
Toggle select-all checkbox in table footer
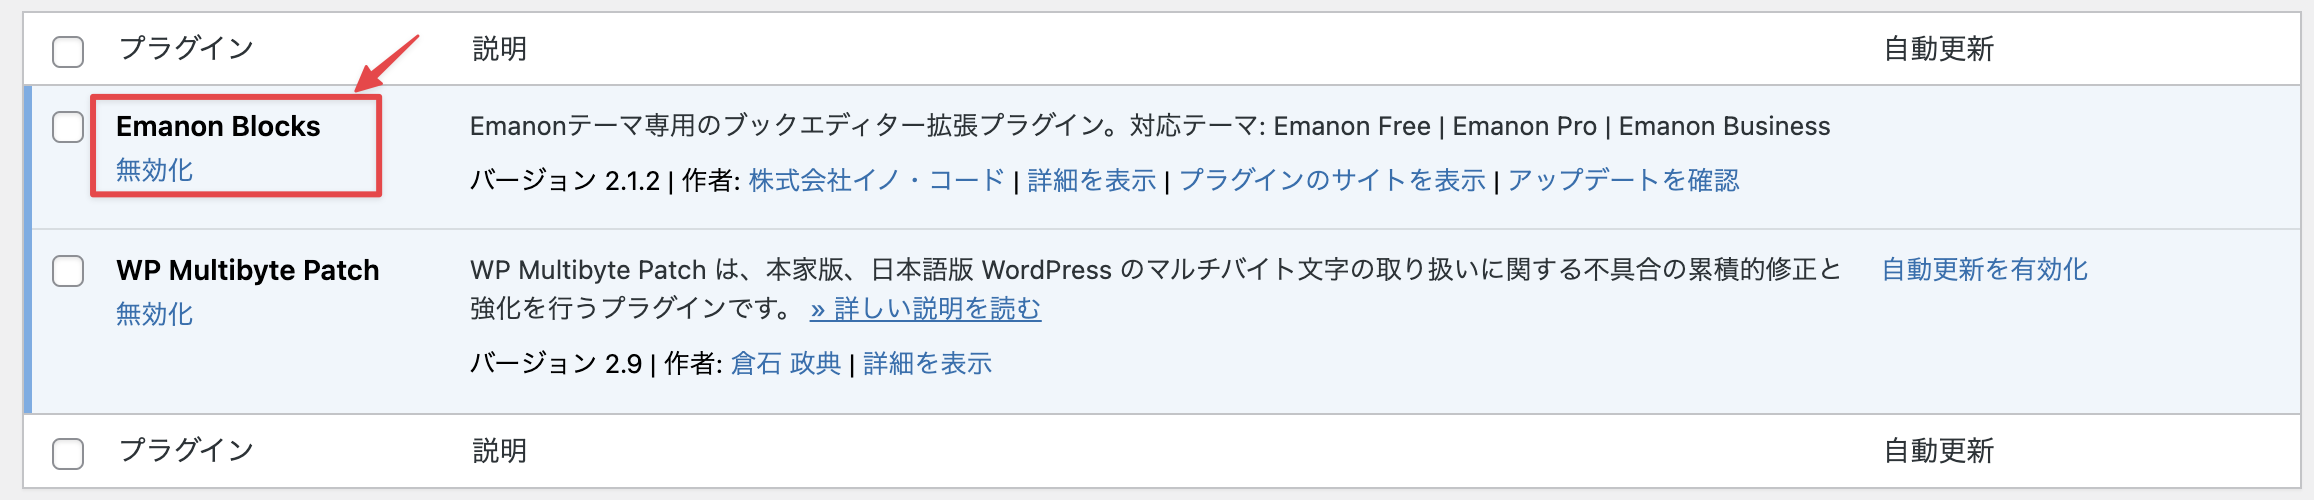click(x=68, y=453)
